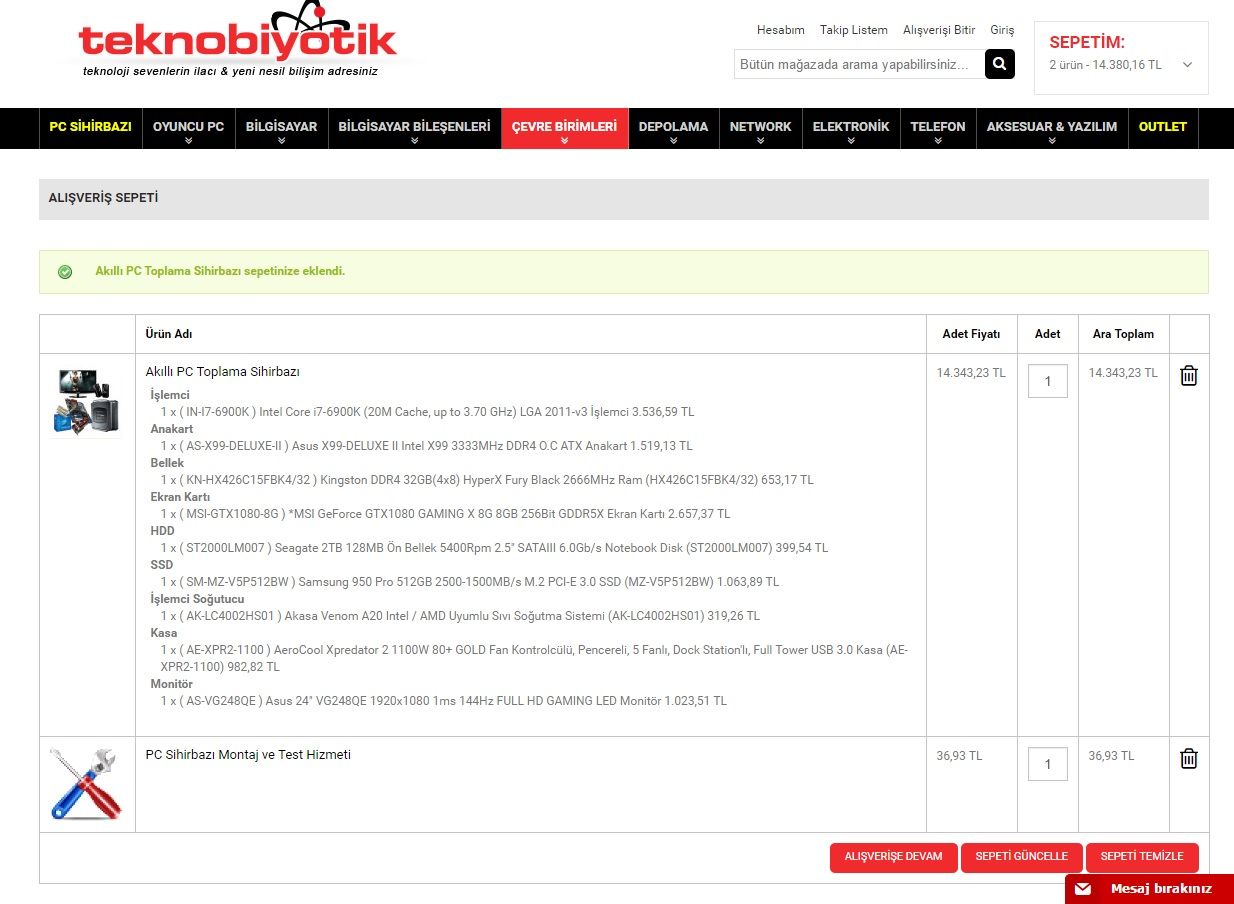Click Alışverişi Bitir link
Screen dimensions: 1234x904
pos(938,30)
